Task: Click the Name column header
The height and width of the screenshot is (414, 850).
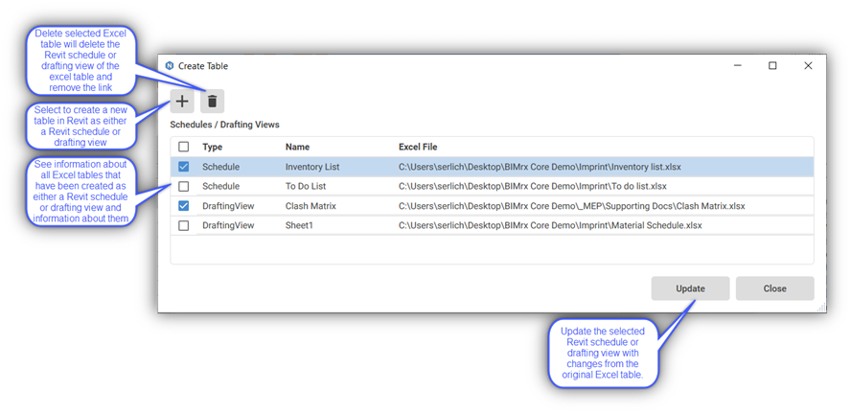Action: click(298, 147)
